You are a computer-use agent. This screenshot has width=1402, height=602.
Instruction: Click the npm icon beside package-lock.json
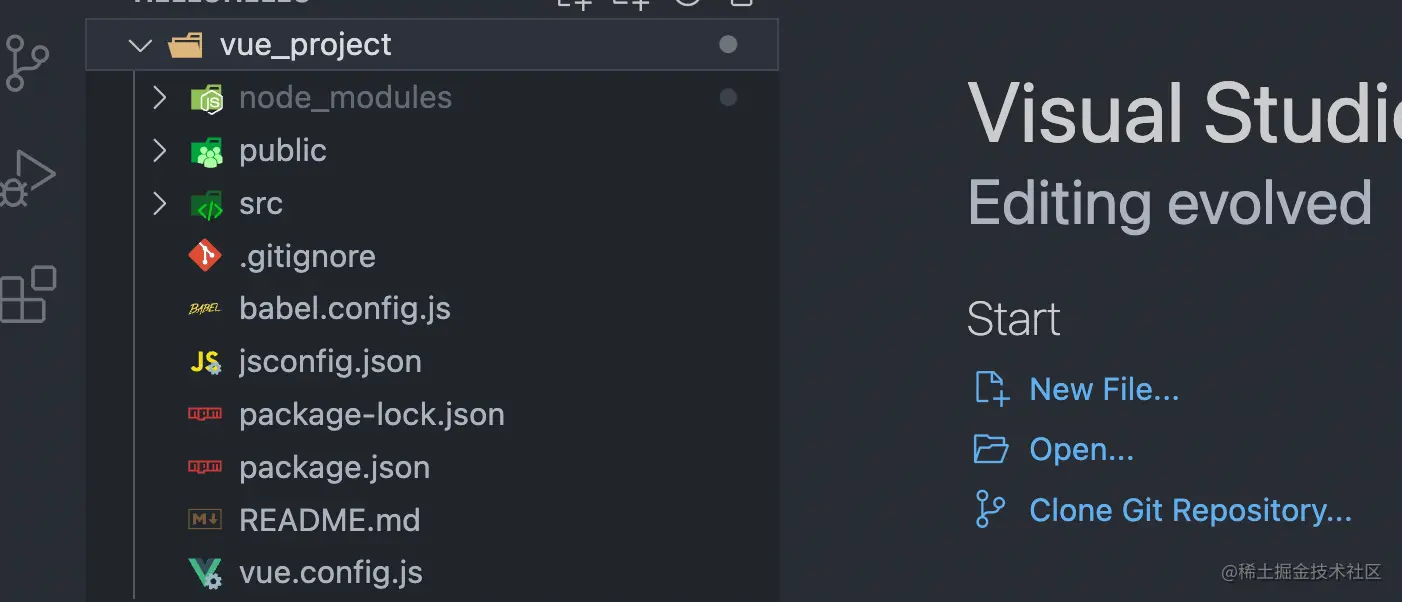point(205,415)
